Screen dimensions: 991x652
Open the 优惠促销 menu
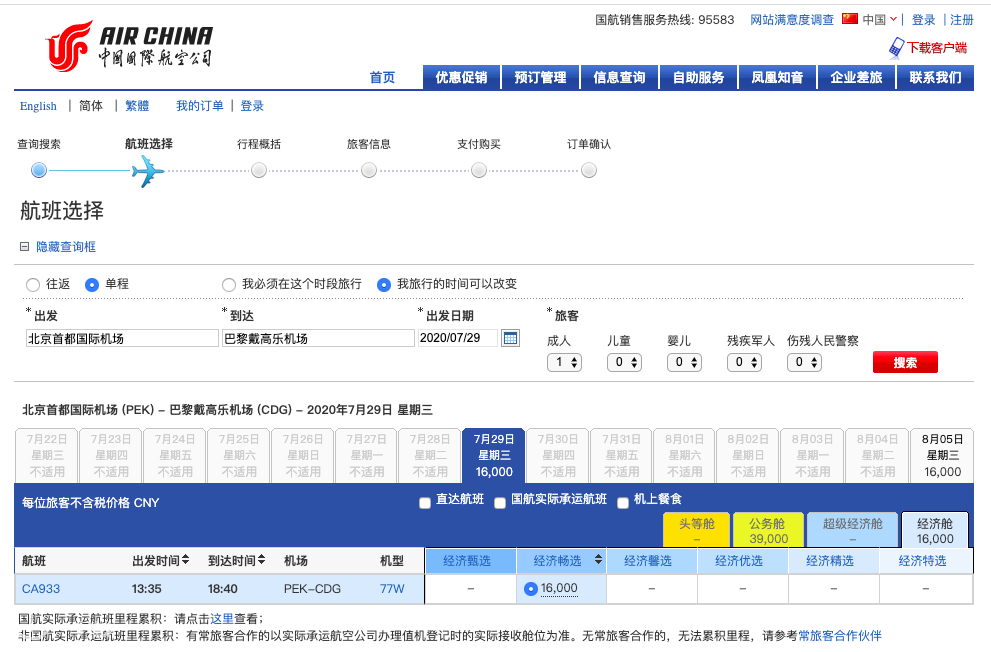(x=461, y=78)
